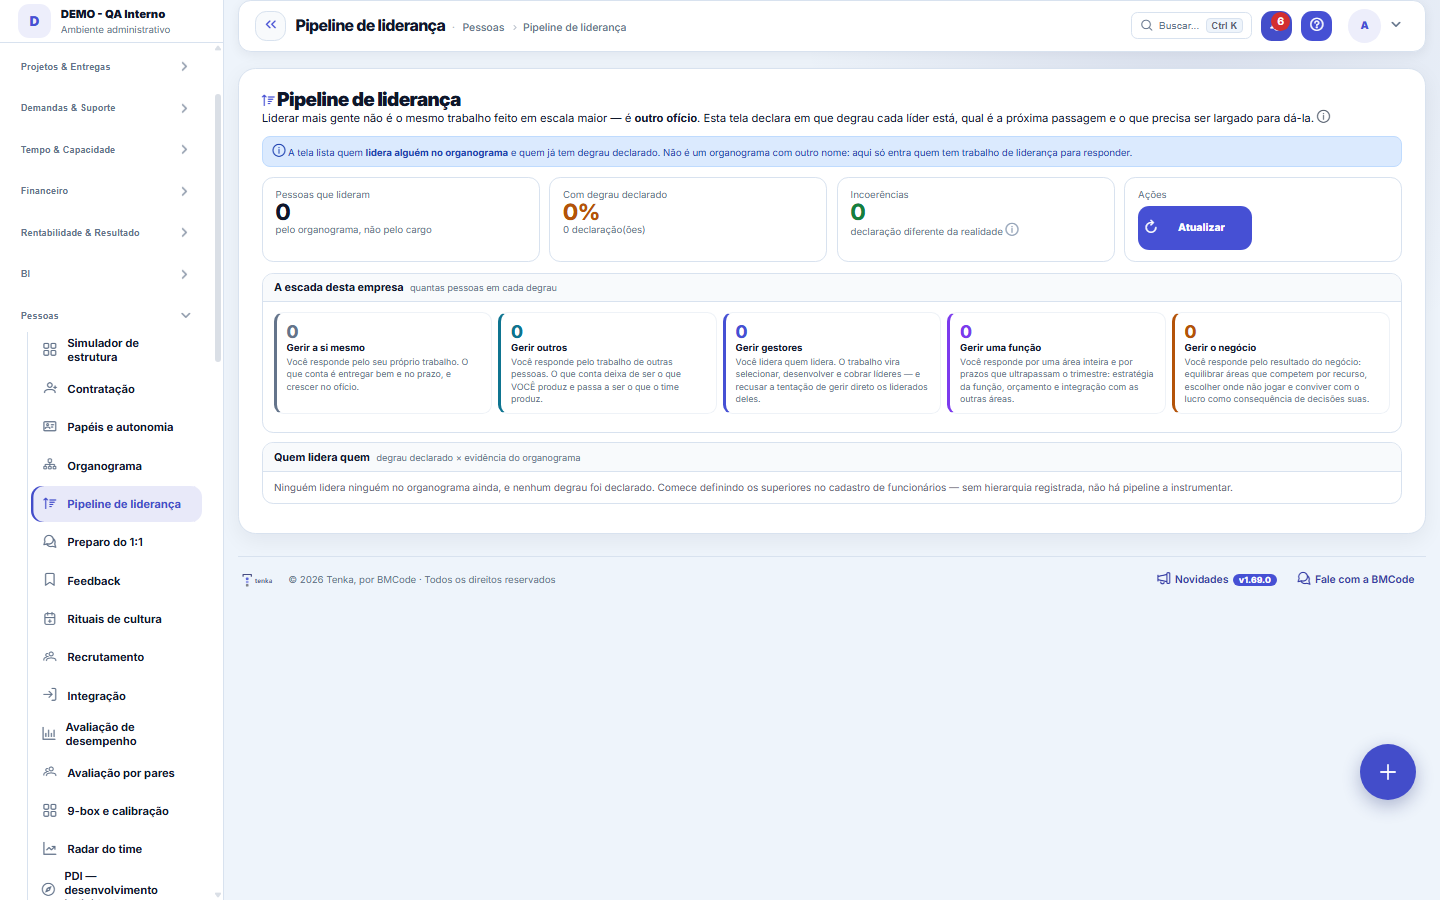
Task: Click Pessoas breadcrumb link
Action: coord(483,27)
